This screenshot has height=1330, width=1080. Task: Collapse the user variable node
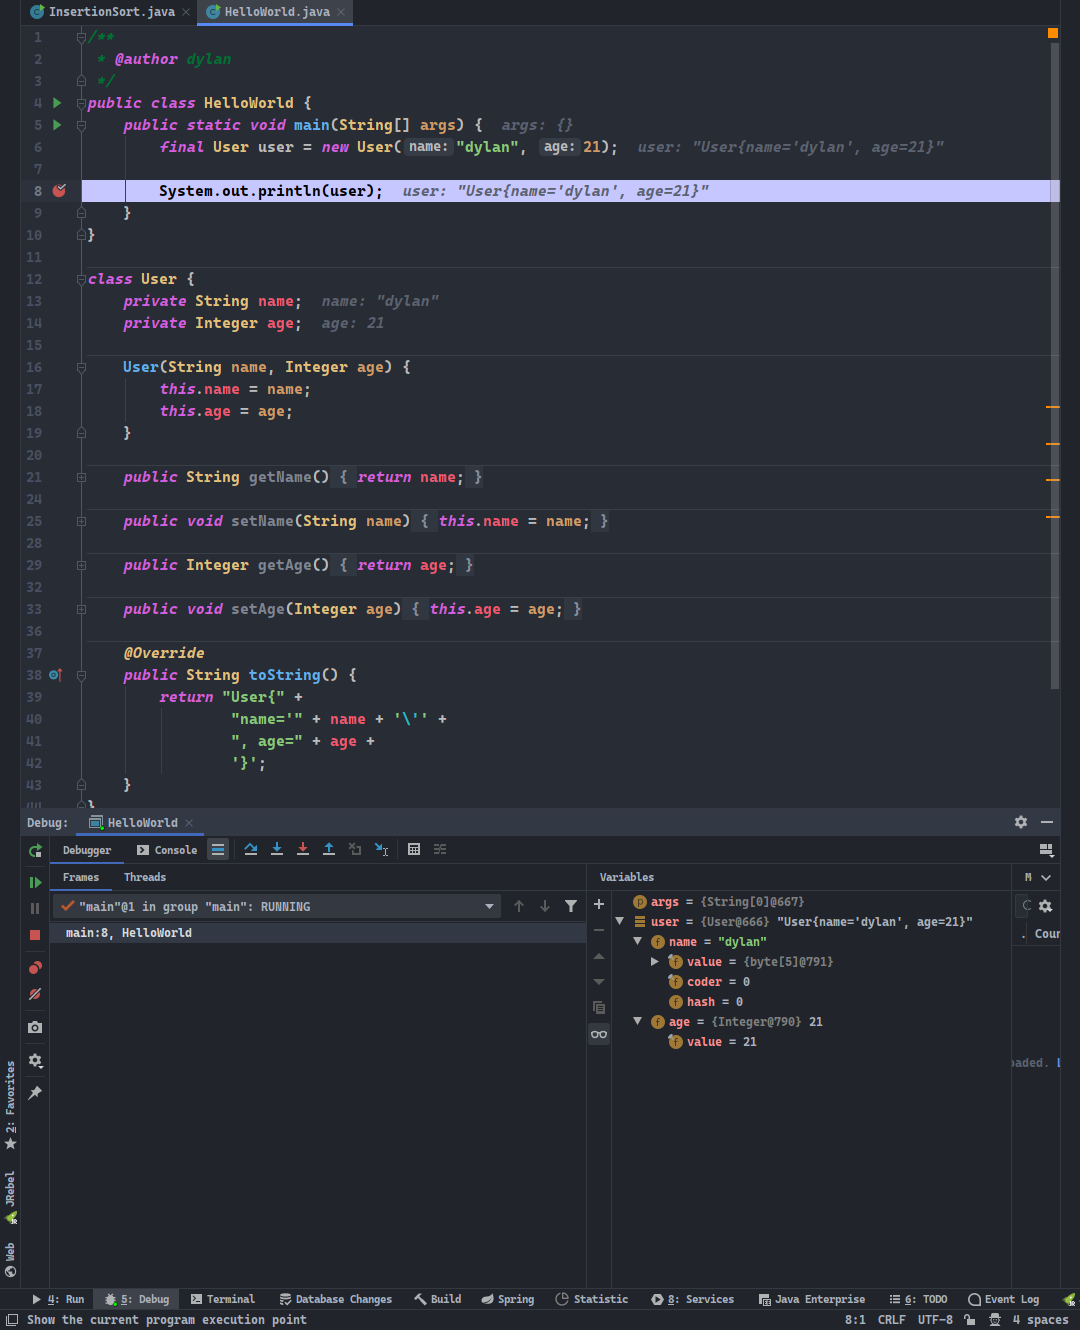pos(620,921)
